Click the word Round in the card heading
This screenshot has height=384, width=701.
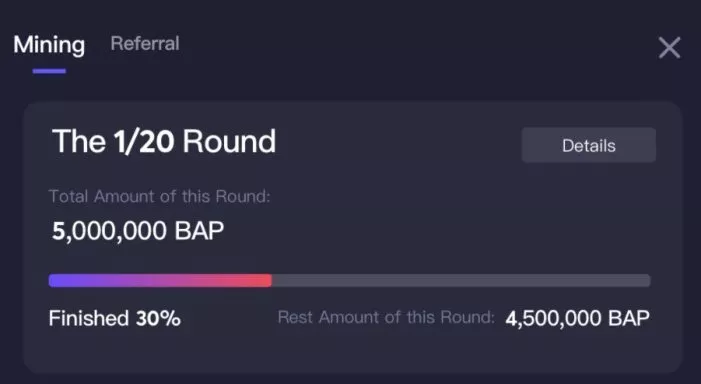click(229, 142)
